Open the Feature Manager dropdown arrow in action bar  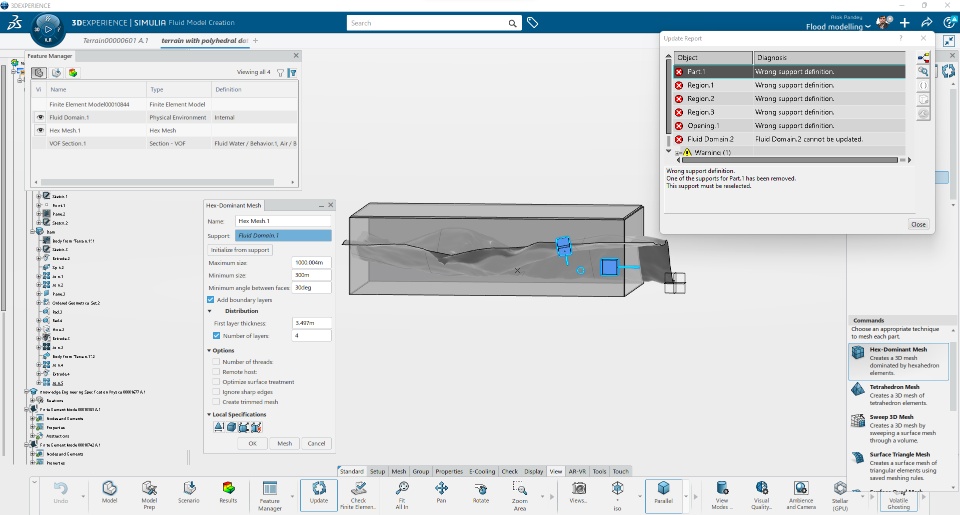point(292,496)
